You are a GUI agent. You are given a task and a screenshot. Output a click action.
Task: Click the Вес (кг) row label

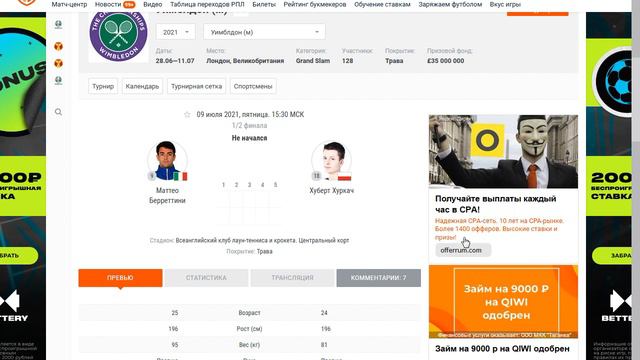(249, 345)
